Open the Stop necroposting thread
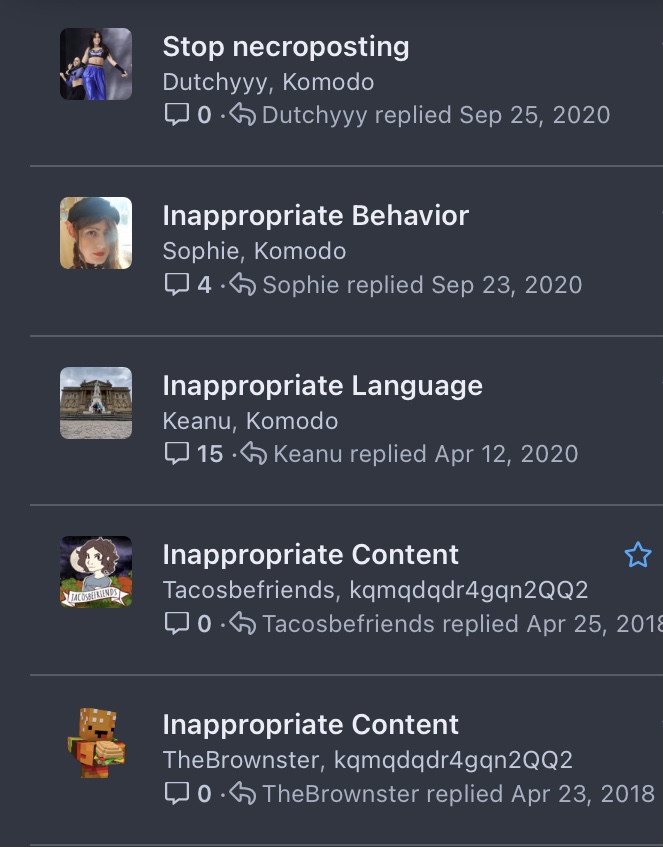The height and width of the screenshot is (847, 663). pyautogui.click(x=286, y=47)
